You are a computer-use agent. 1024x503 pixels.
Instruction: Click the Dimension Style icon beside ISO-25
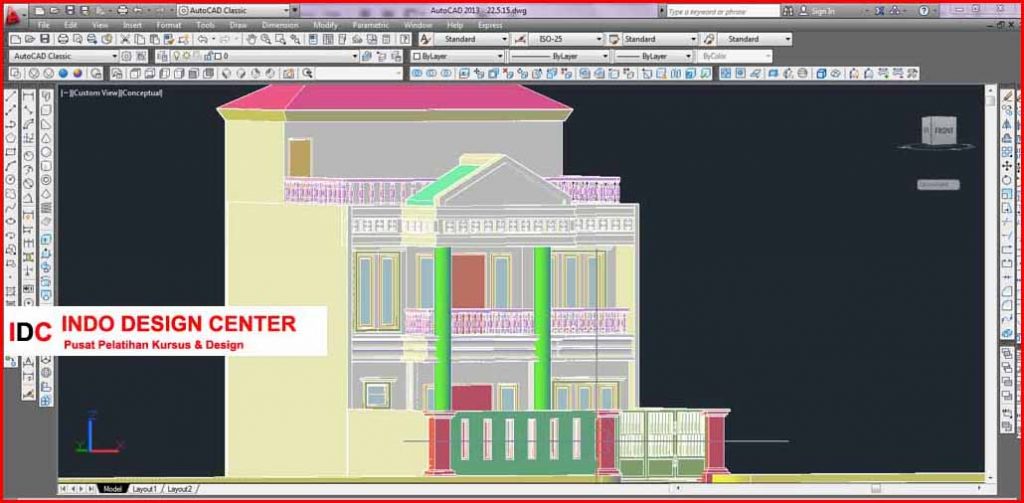pos(520,39)
